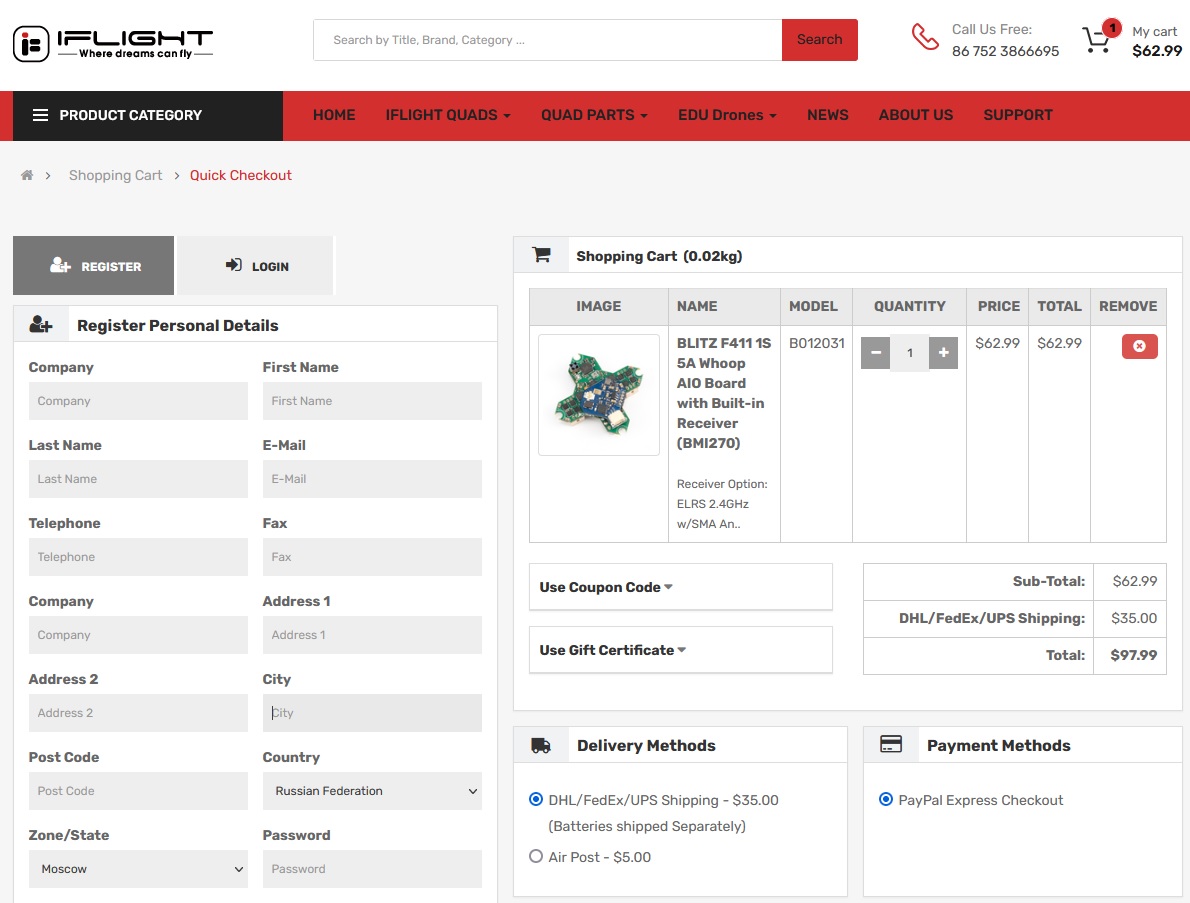Click Sub-Total $62.99 value
The image size is (1190, 903).
pos(1135,581)
